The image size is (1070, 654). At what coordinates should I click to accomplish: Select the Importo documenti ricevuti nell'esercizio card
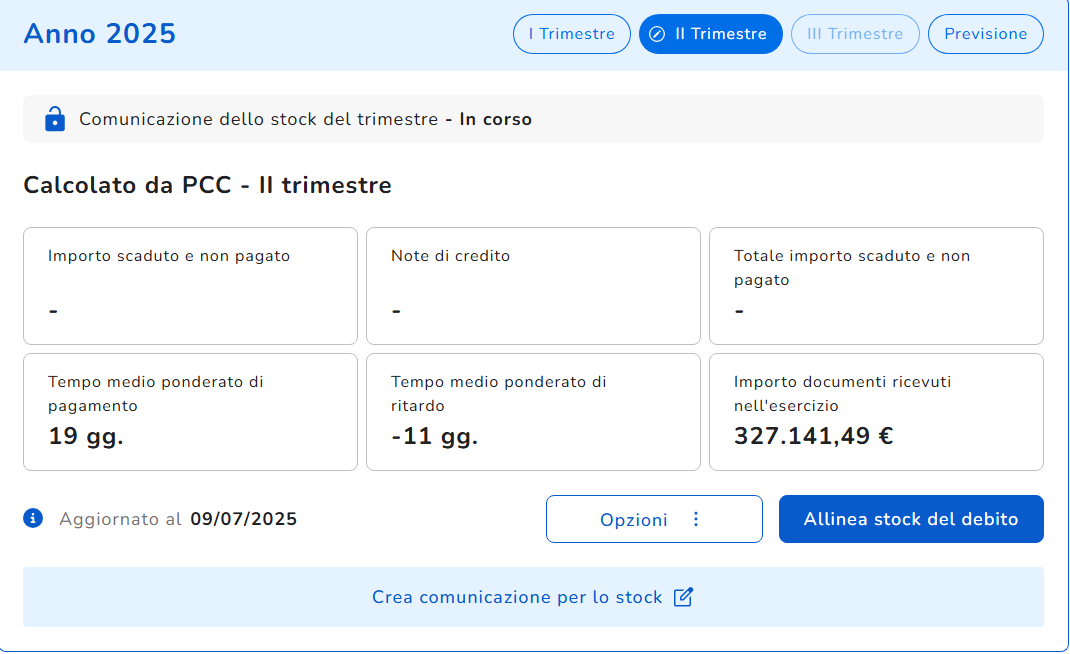click(876, 411)
